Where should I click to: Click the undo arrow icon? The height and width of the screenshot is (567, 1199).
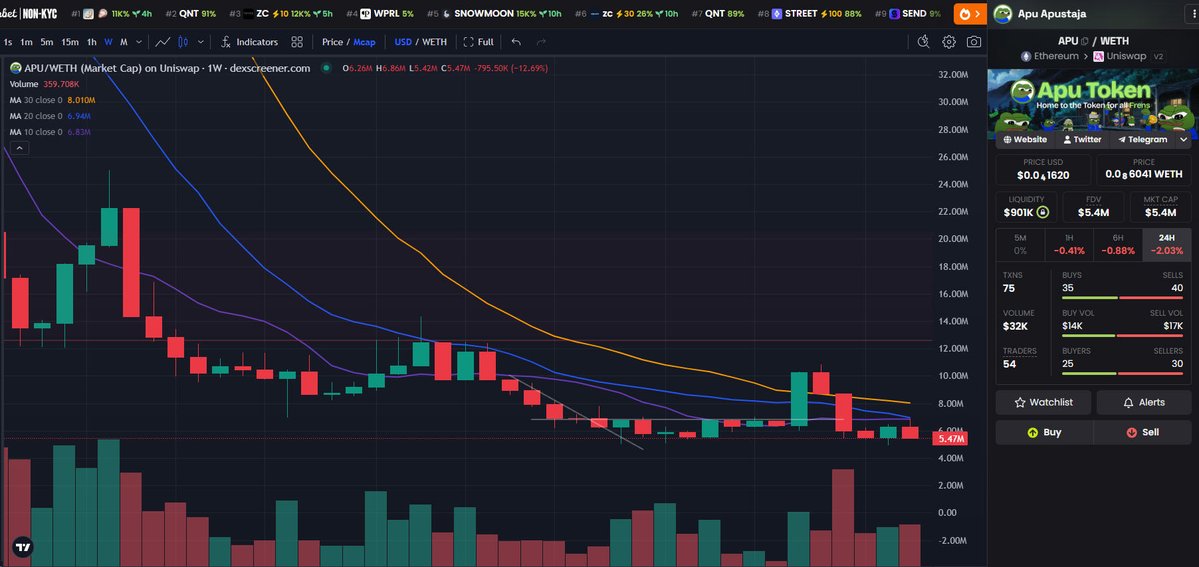[x=516, y=42]
